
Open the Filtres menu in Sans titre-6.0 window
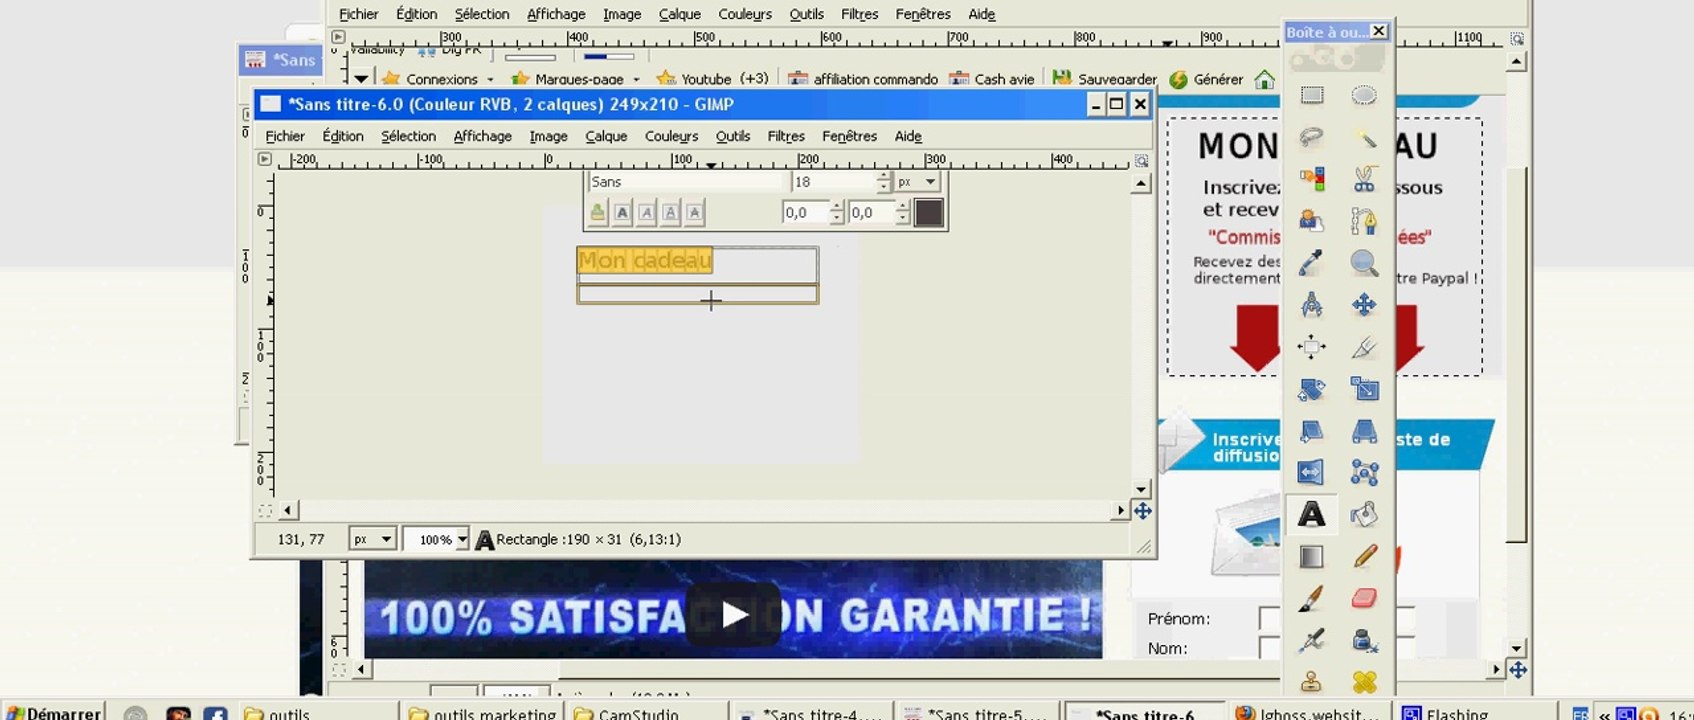pyautogui.click(x=786, y=136)
